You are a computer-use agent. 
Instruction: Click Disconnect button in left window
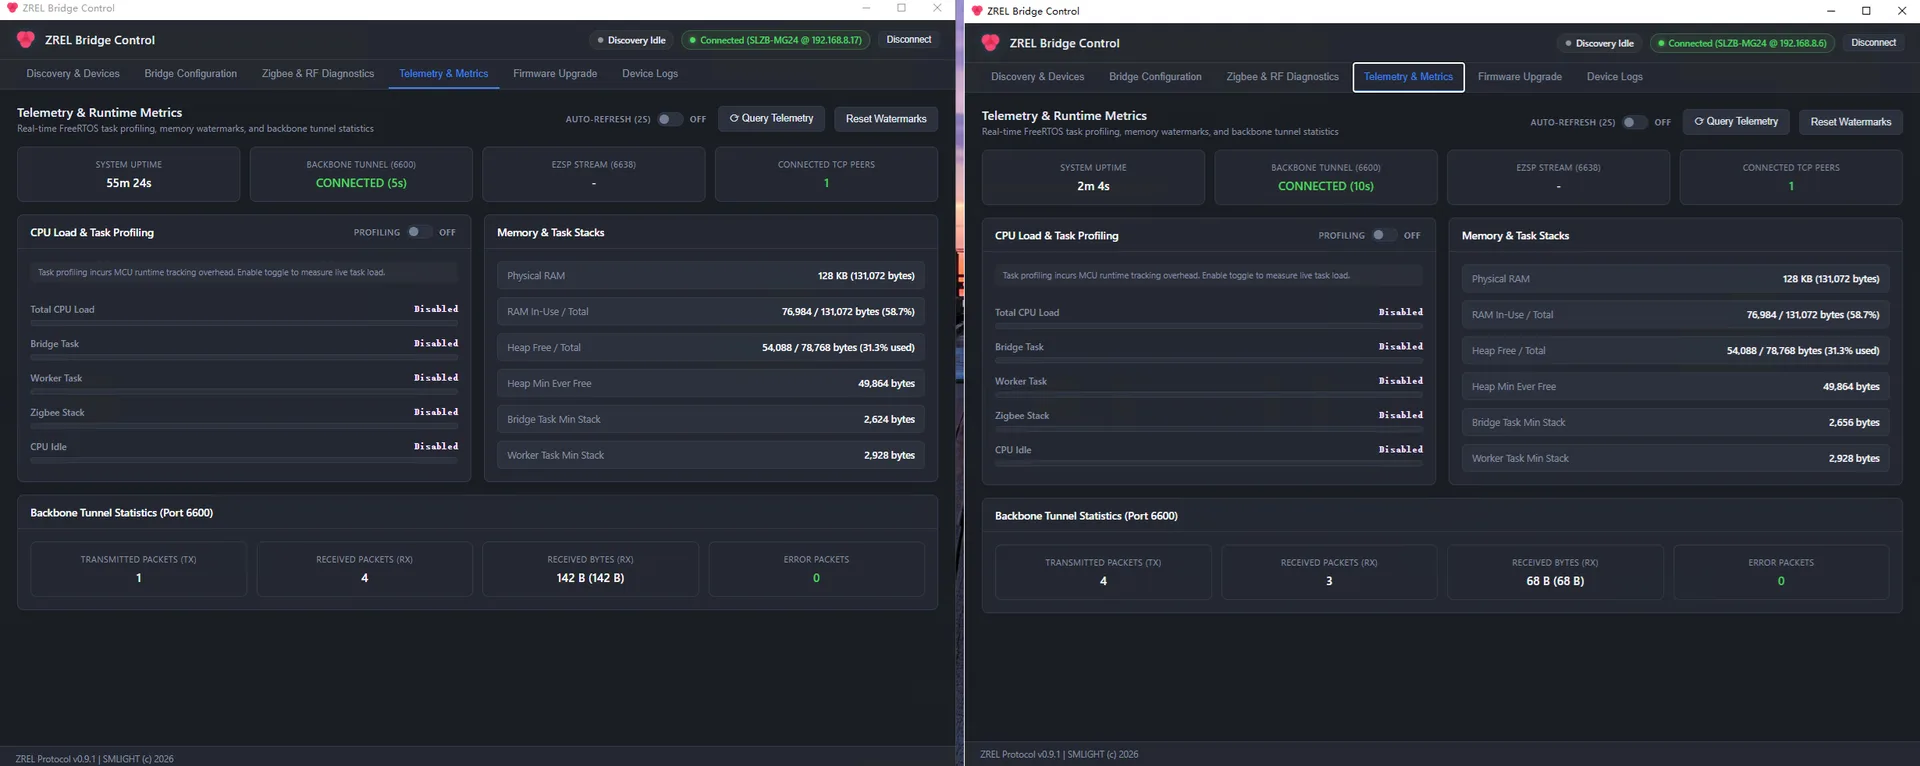909,40
